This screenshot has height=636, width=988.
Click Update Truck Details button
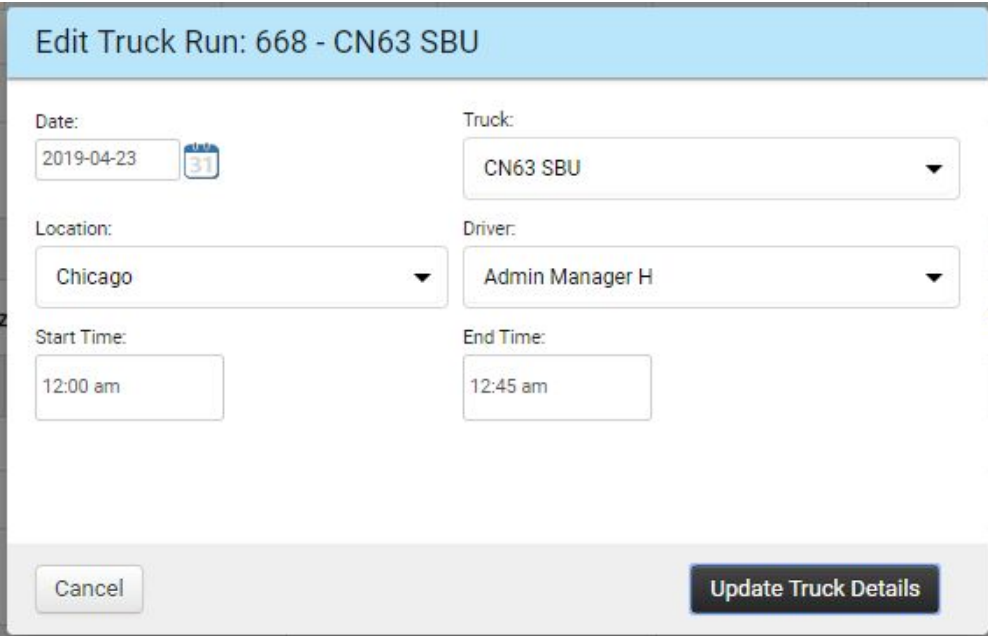pyautogui.click(x=815, y=589)
